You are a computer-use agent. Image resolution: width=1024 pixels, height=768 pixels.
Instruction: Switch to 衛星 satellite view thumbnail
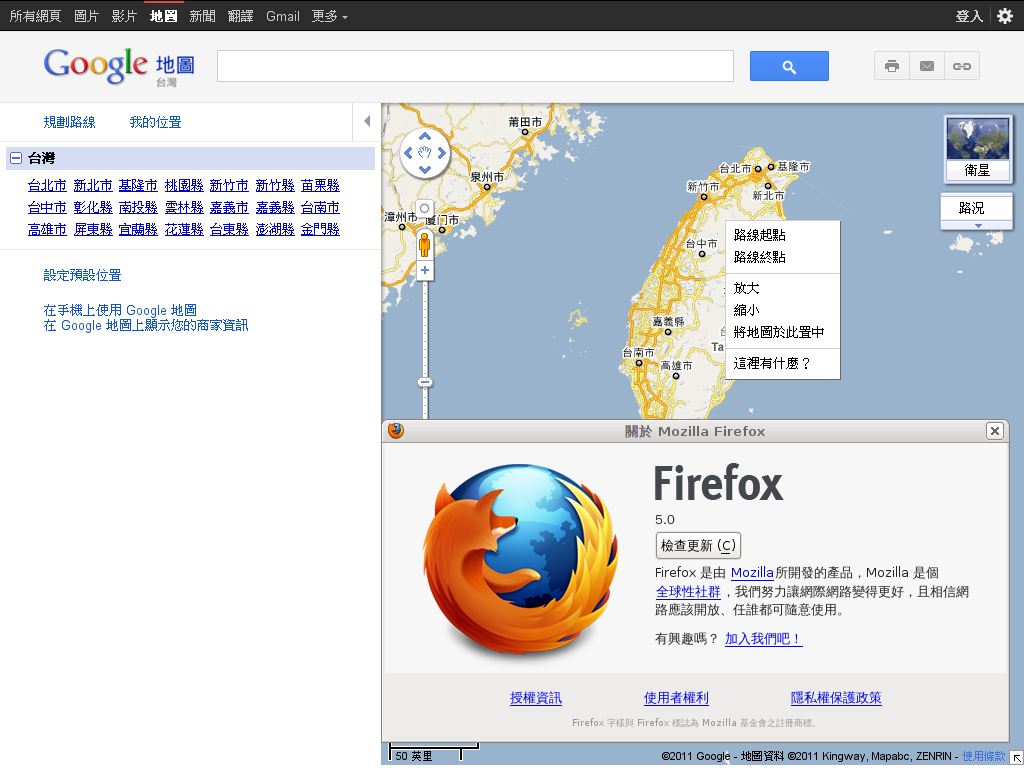pos(978,148)
